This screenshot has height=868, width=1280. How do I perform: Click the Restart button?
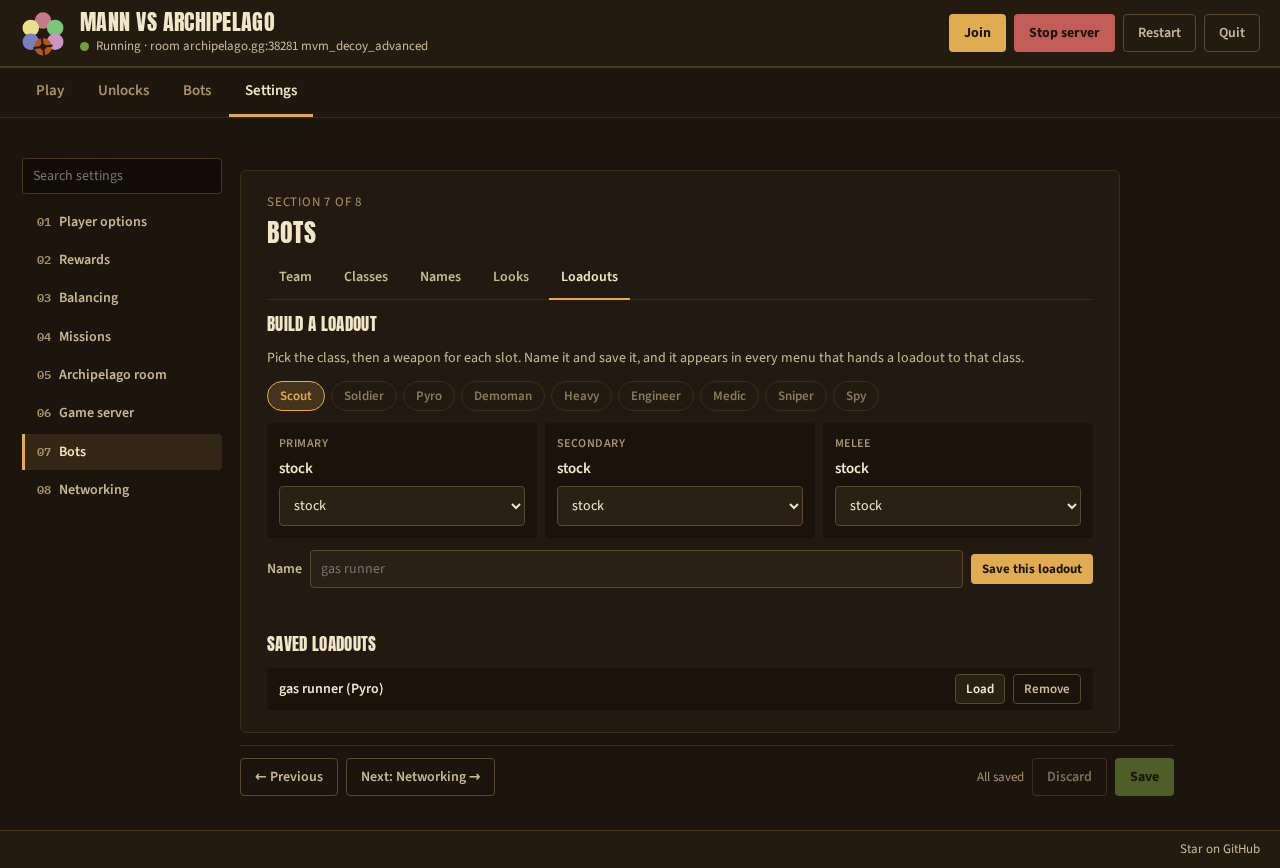pos(1159,33)
